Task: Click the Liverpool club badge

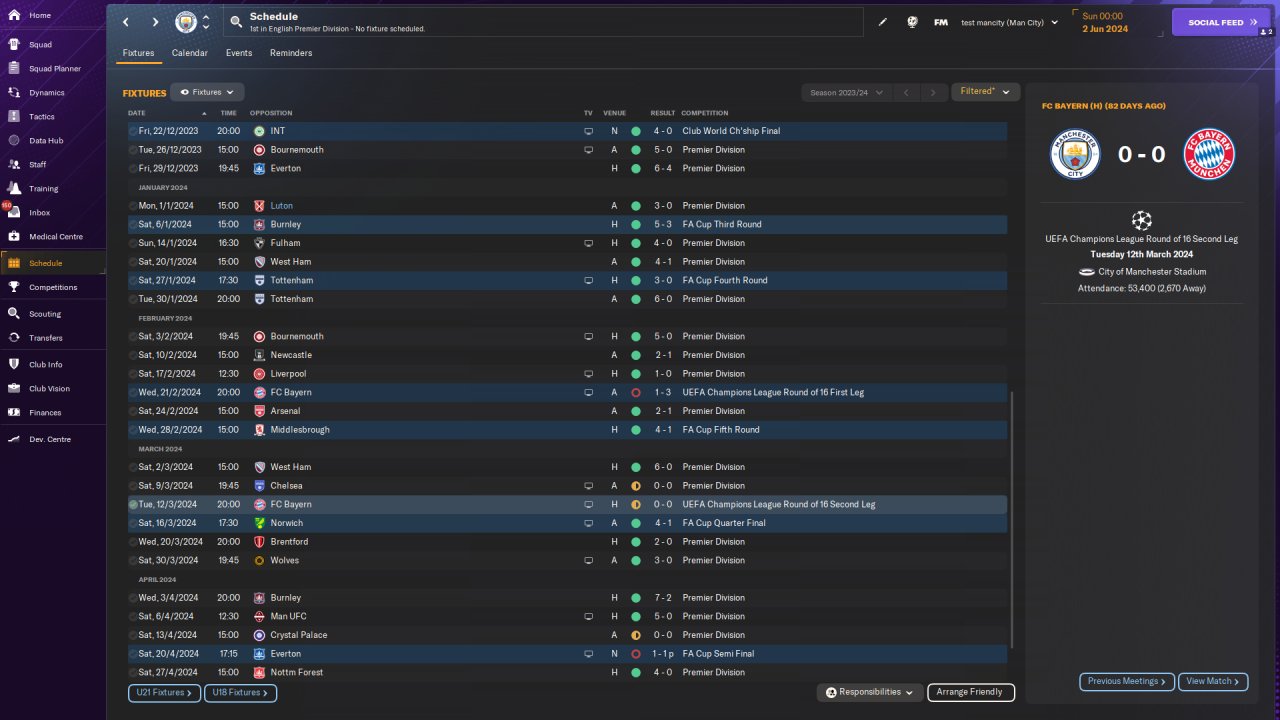Action: click(x=259, y=374)
